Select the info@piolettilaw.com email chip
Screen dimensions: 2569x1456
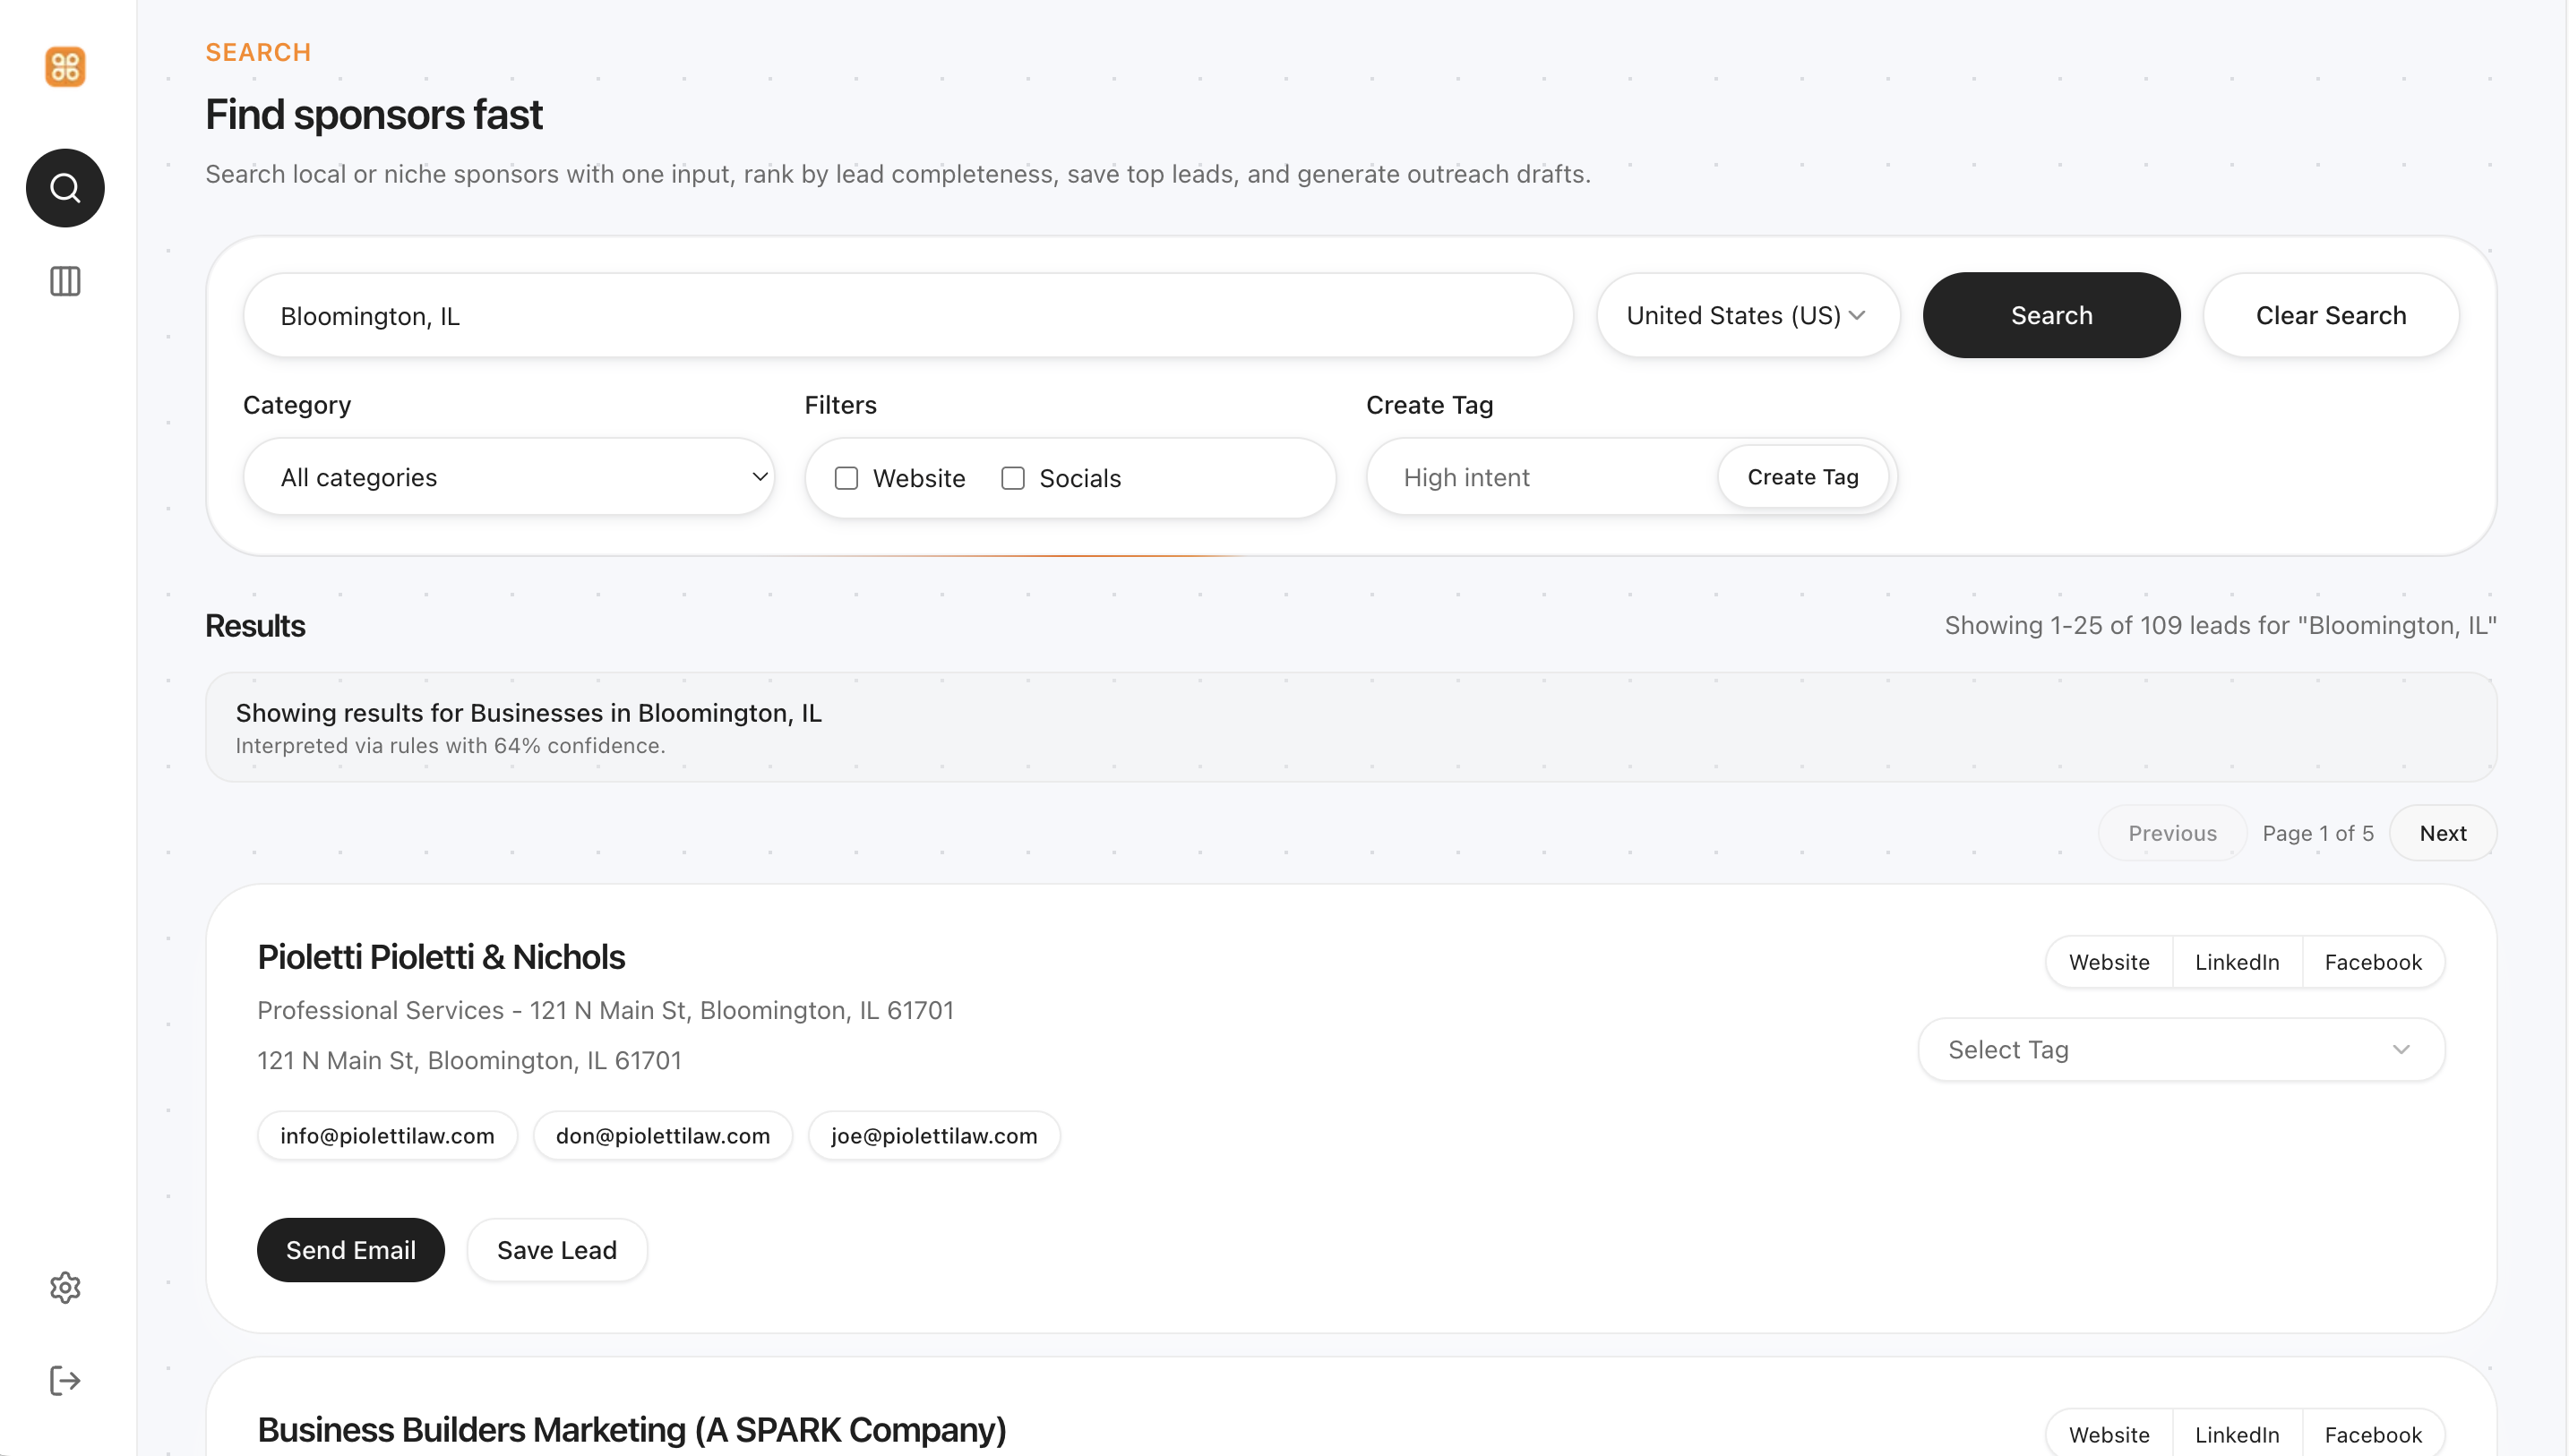click(x=387, y=1136)
